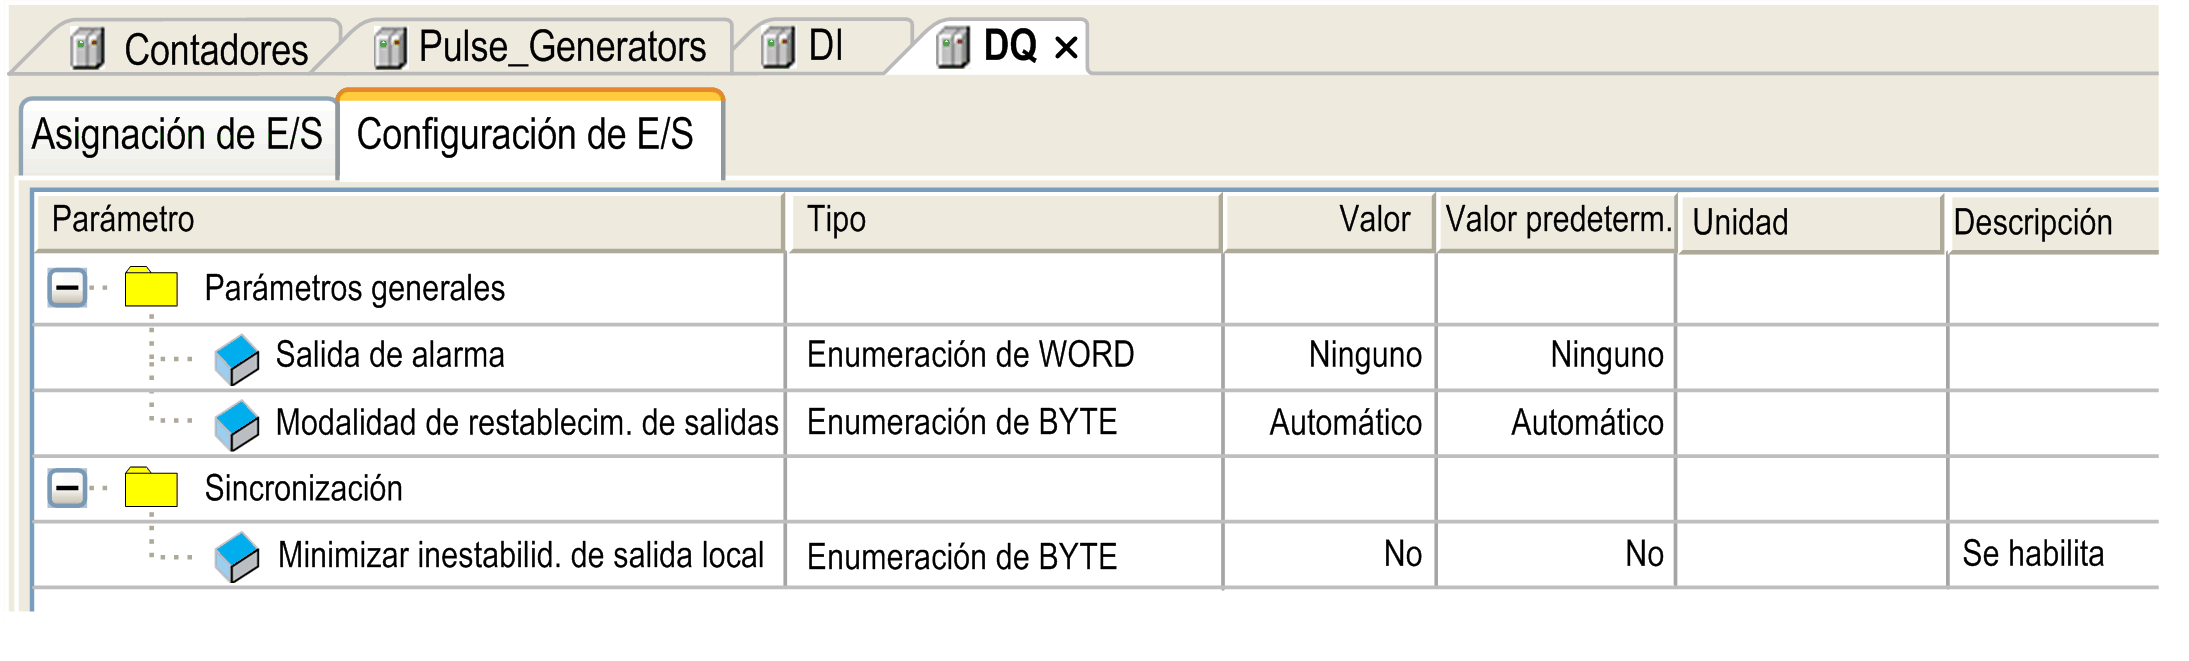2189x661 pixels.
Task: Close the DQ editor tab
Action: coord(1066,47)
